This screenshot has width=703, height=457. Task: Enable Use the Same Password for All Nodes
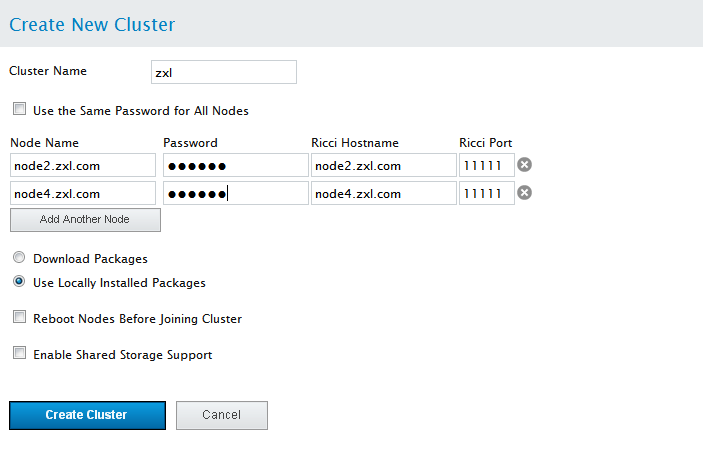click(19, 109)
